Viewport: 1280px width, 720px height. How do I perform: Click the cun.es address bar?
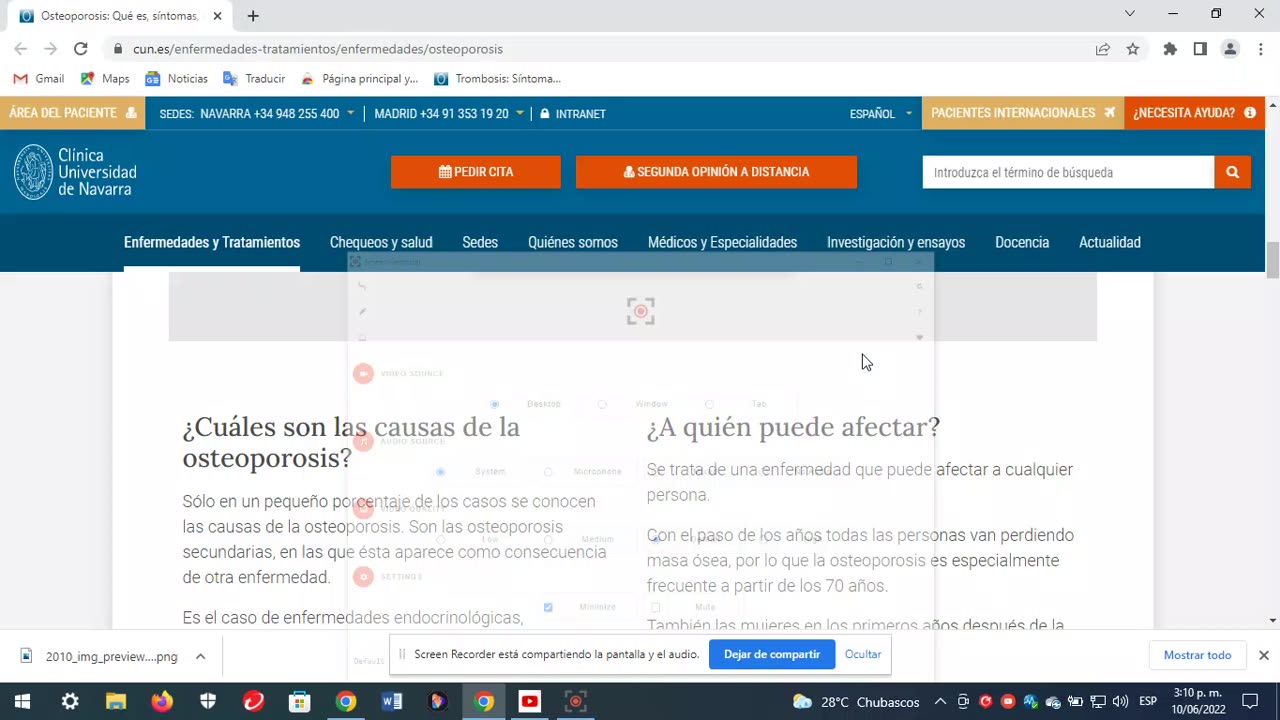[600, 49]
